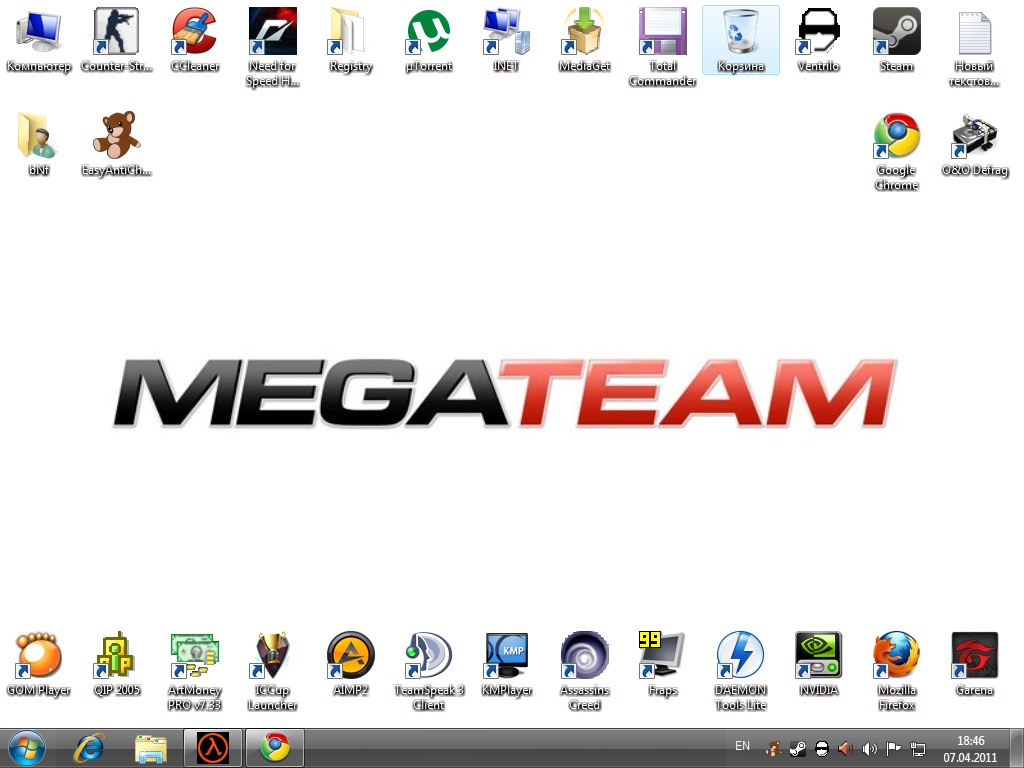Open the GOM Player shortcut

click(x=39, y=664)
